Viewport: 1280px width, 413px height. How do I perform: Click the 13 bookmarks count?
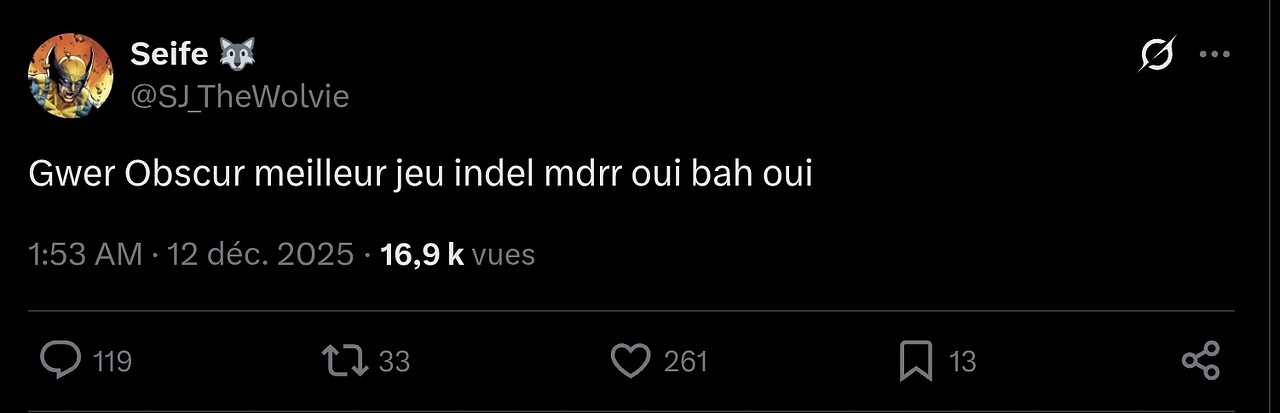(x=962, y=361)
